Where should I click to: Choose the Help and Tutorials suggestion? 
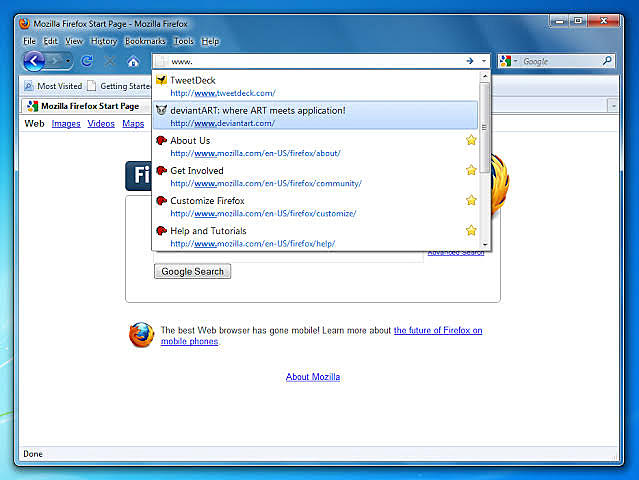coord(315,237)
